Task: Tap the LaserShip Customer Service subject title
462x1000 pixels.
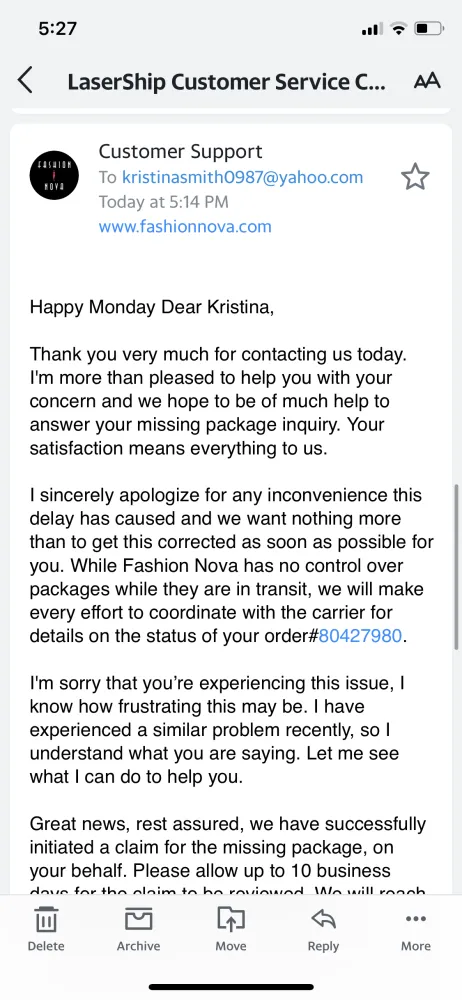Action: point(227,82)
